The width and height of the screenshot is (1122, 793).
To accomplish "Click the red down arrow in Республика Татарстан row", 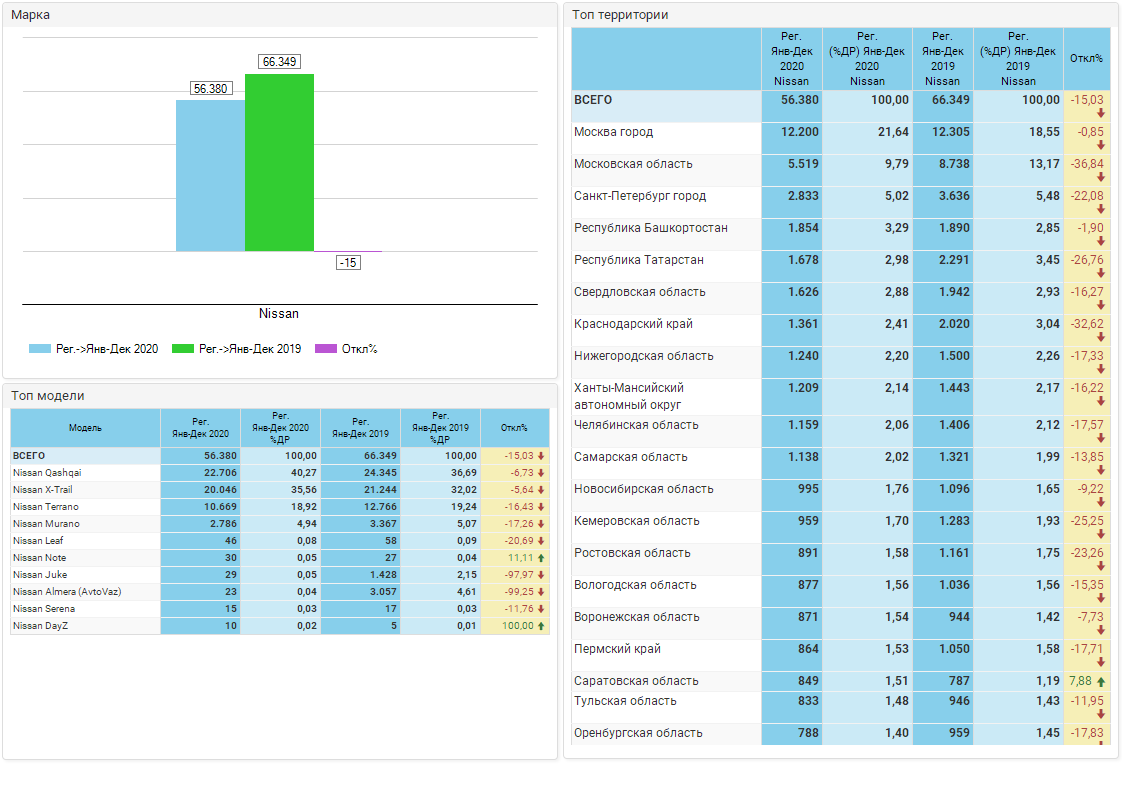I will click(1101, 273).
